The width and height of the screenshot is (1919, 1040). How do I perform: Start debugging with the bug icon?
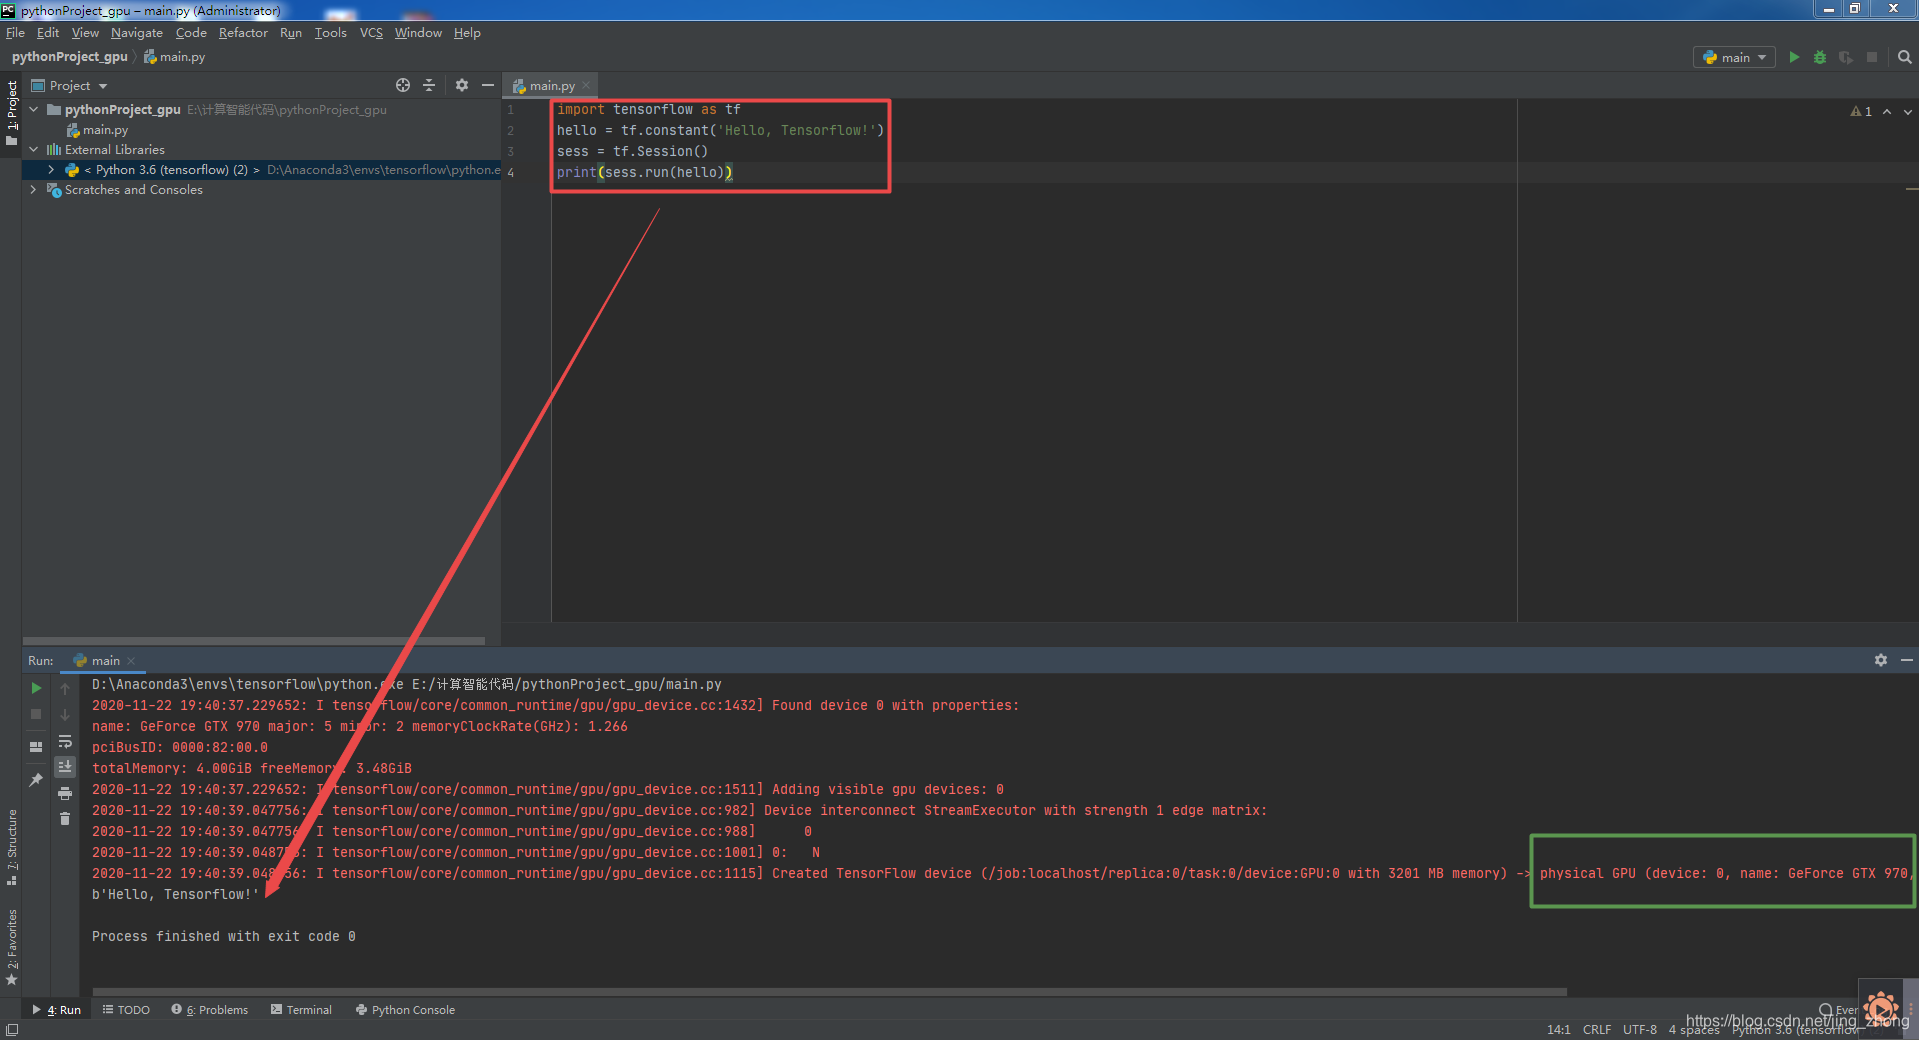pos(1820,58)
